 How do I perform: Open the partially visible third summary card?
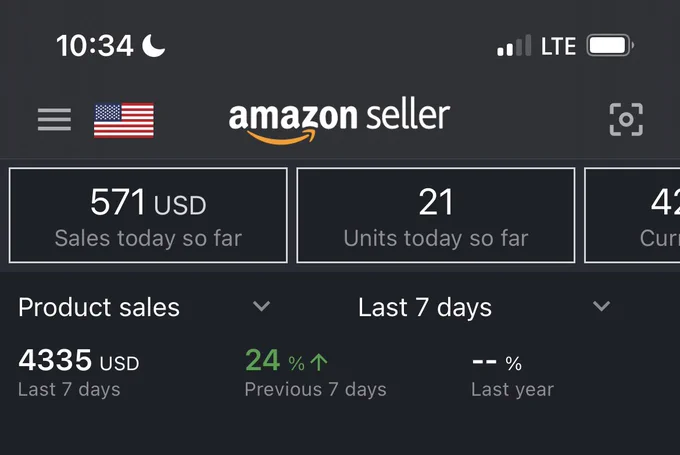coord(632,215)
